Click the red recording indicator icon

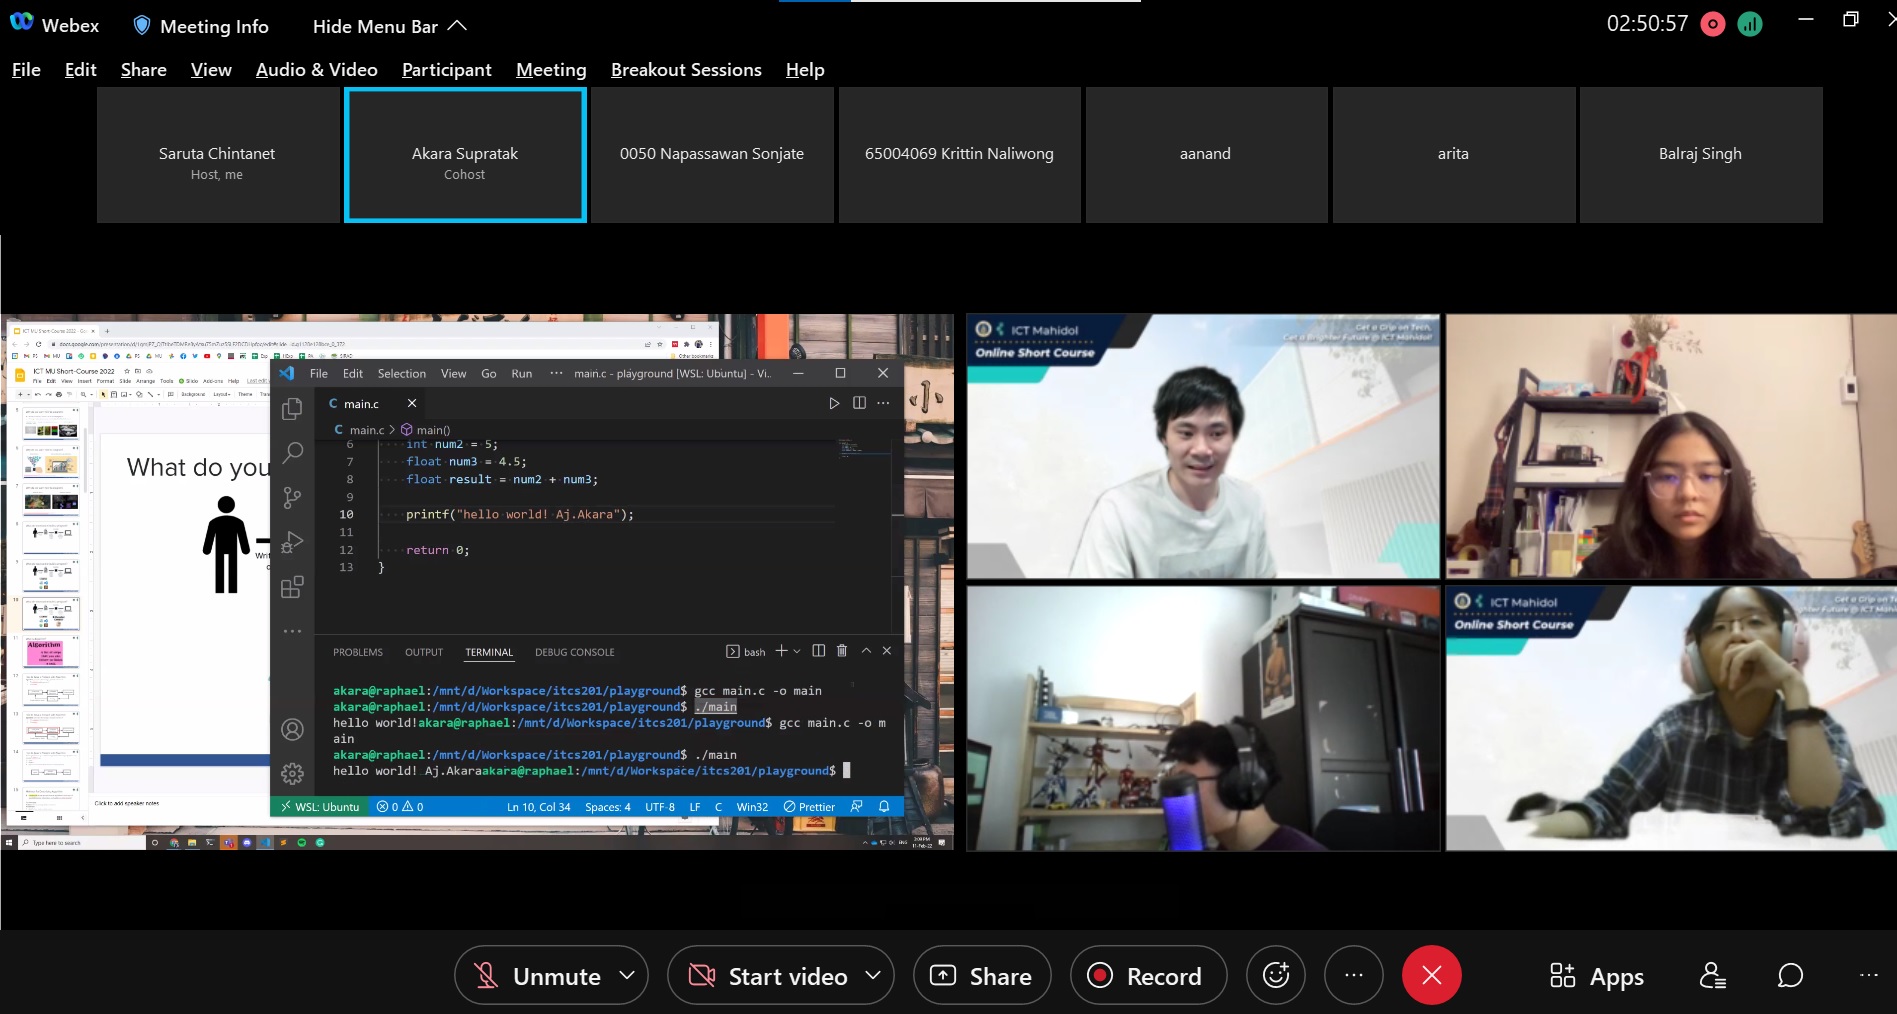click(1713, 24)
